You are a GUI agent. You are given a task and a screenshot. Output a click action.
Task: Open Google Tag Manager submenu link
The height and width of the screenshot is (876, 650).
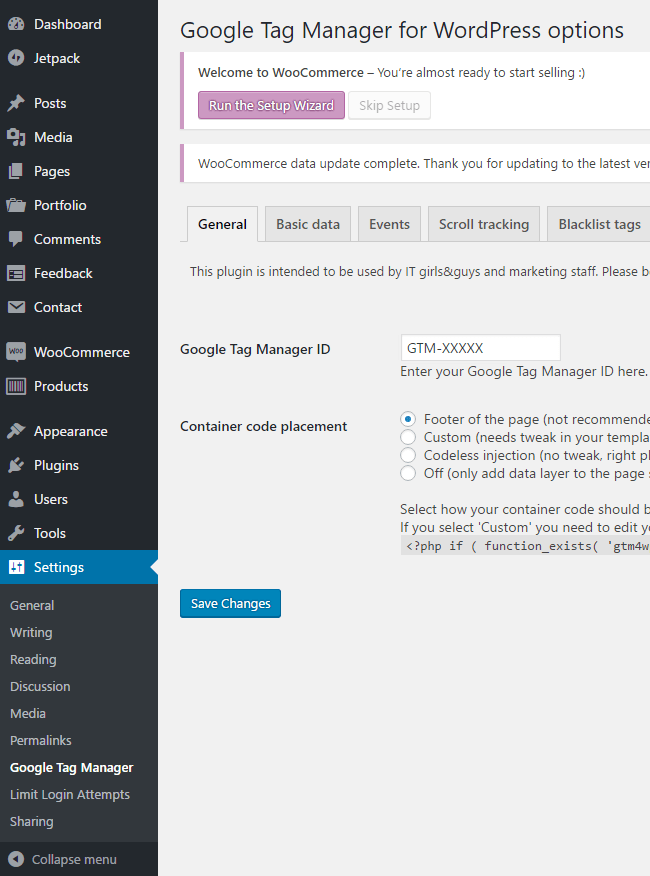click(72, 768)
